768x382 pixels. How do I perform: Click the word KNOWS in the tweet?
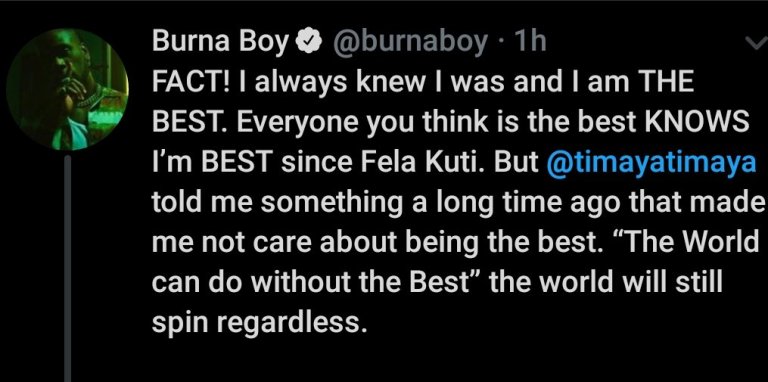coord(696,123)
